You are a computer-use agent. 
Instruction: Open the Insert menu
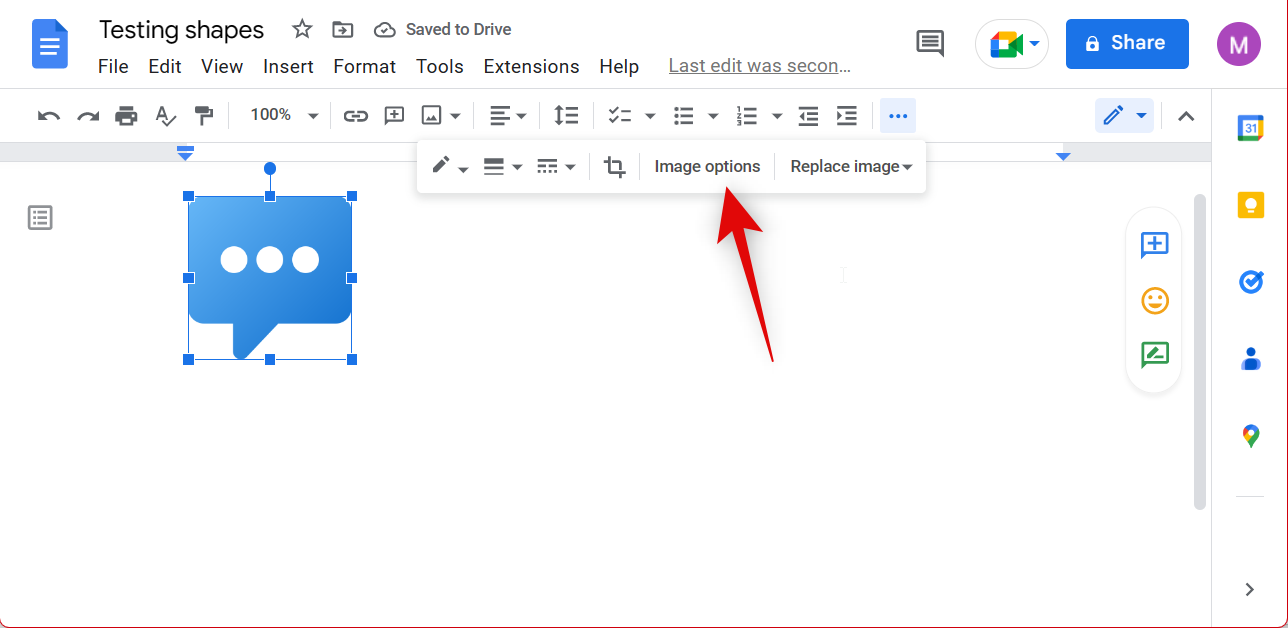coord(288,67)
